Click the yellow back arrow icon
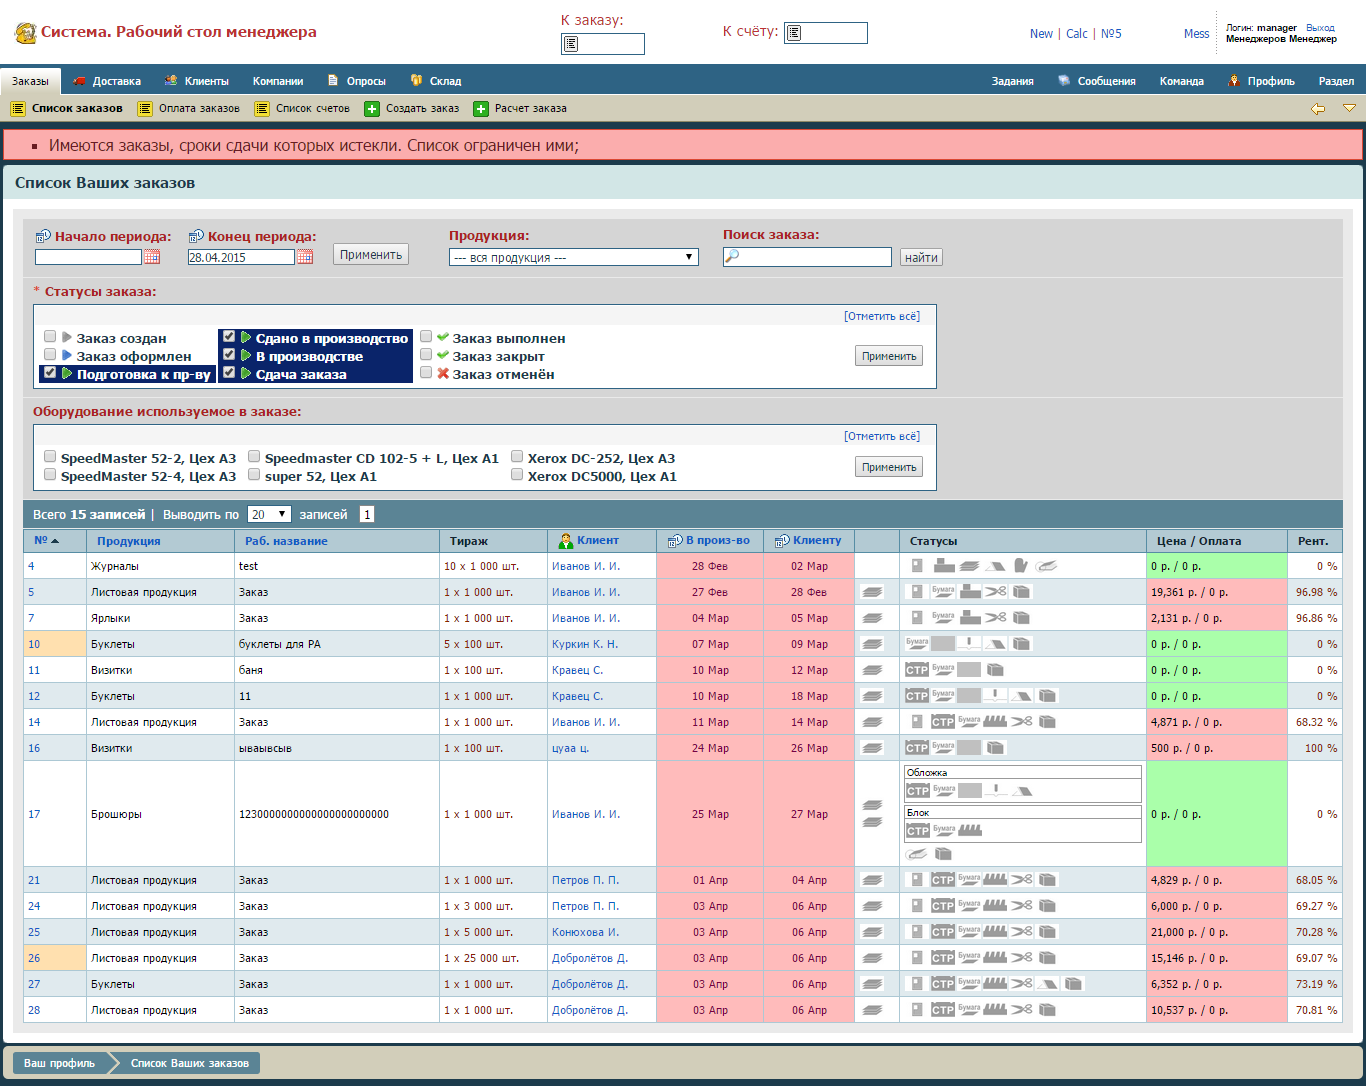Image resolution: width=1366 pixels, height=1086 pixels. click(1318, 109)
